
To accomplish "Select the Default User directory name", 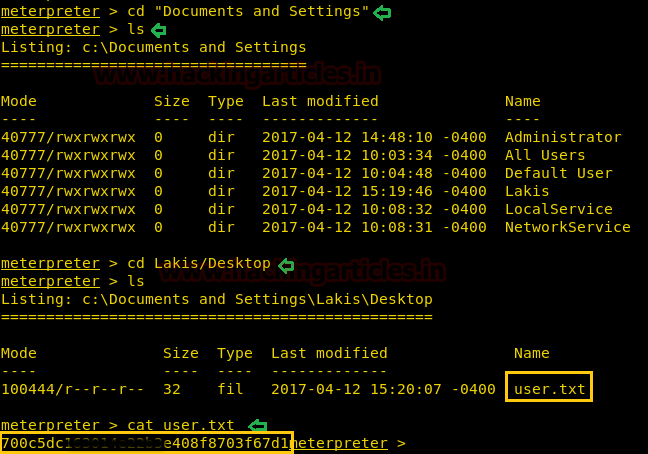I will (x=558, y=173).
